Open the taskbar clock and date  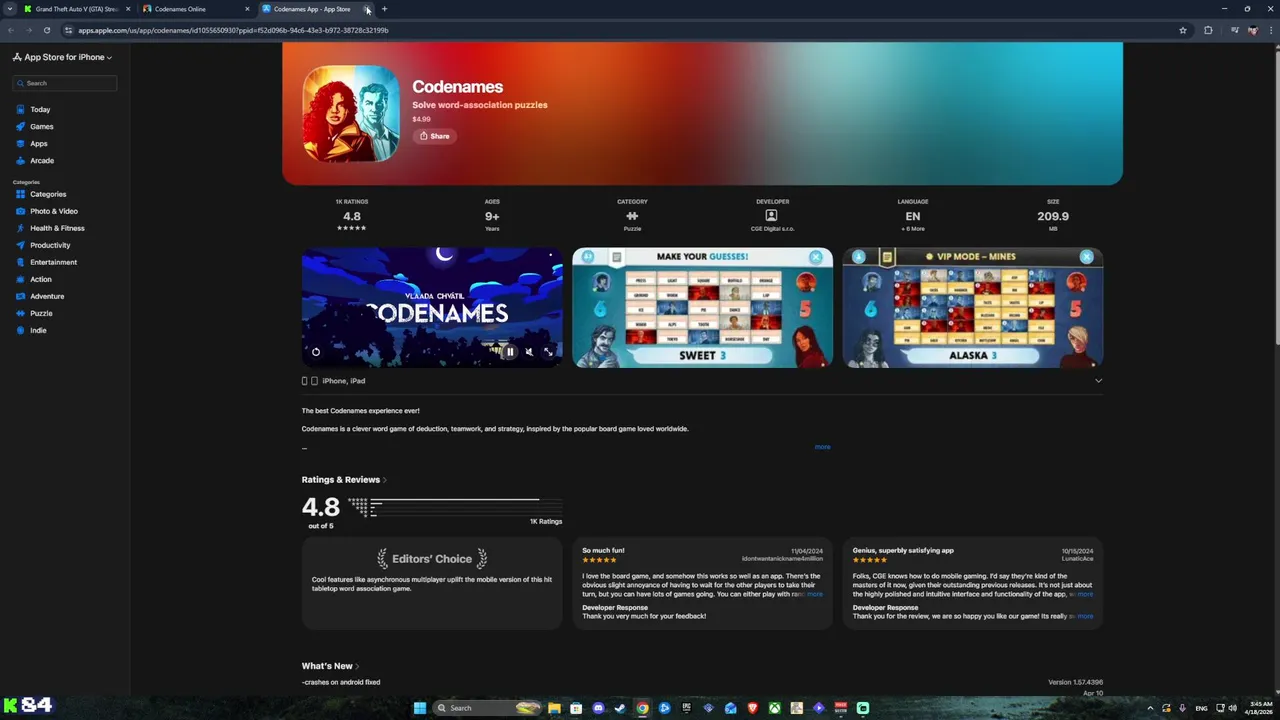1260,708
